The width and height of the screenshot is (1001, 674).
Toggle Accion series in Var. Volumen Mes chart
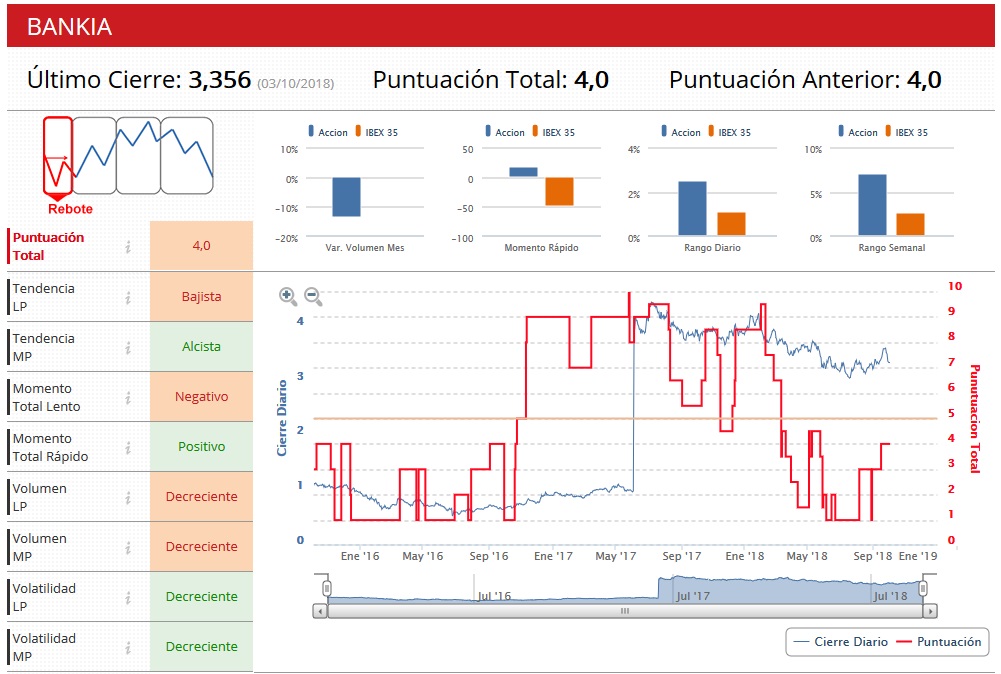(x=328, y=132)
